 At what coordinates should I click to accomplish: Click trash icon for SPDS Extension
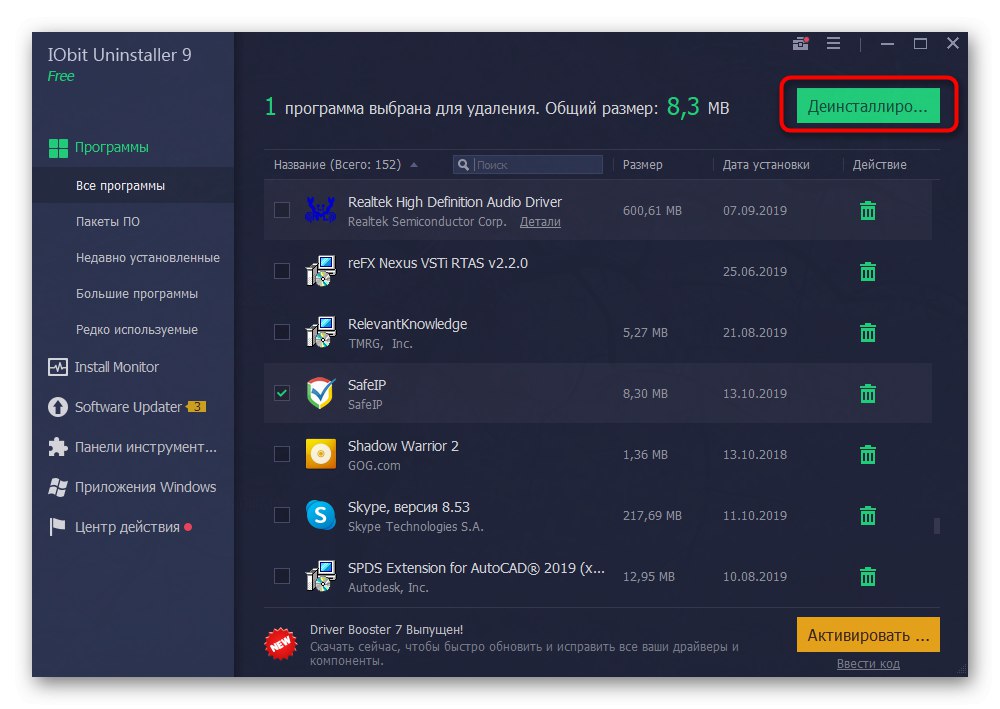click(x=867, y=576)
